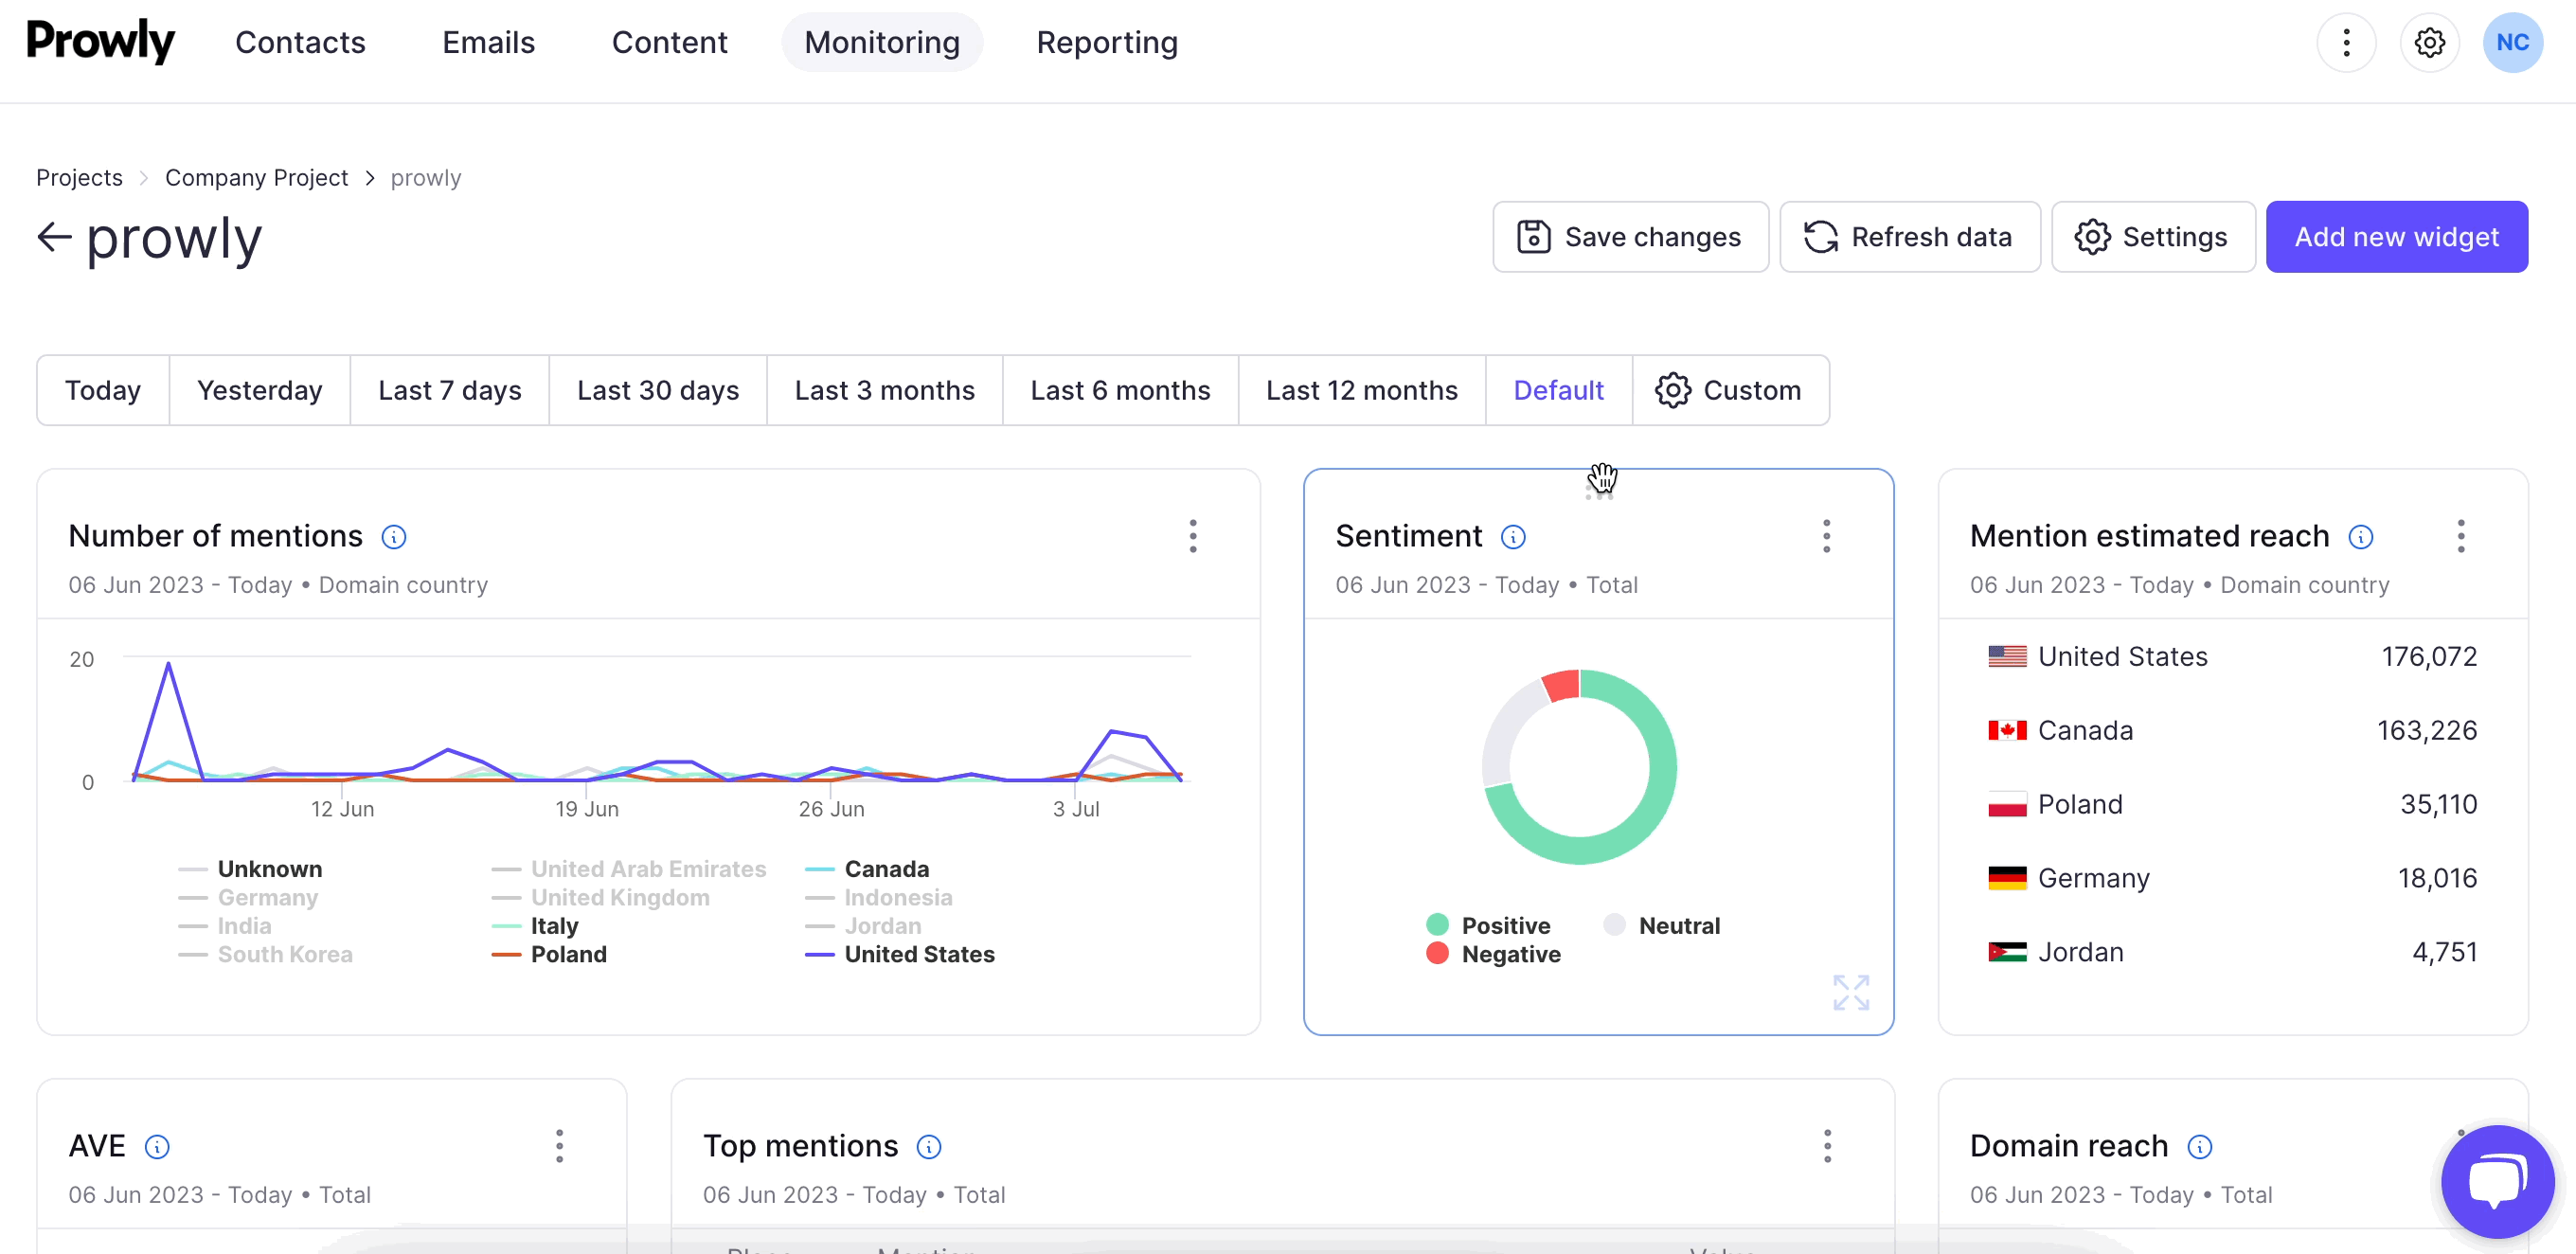The width and height of the screenshot is (2576, 1254).
Task: Toggle Positive sentiment legend item
Action: point(1488,925)
